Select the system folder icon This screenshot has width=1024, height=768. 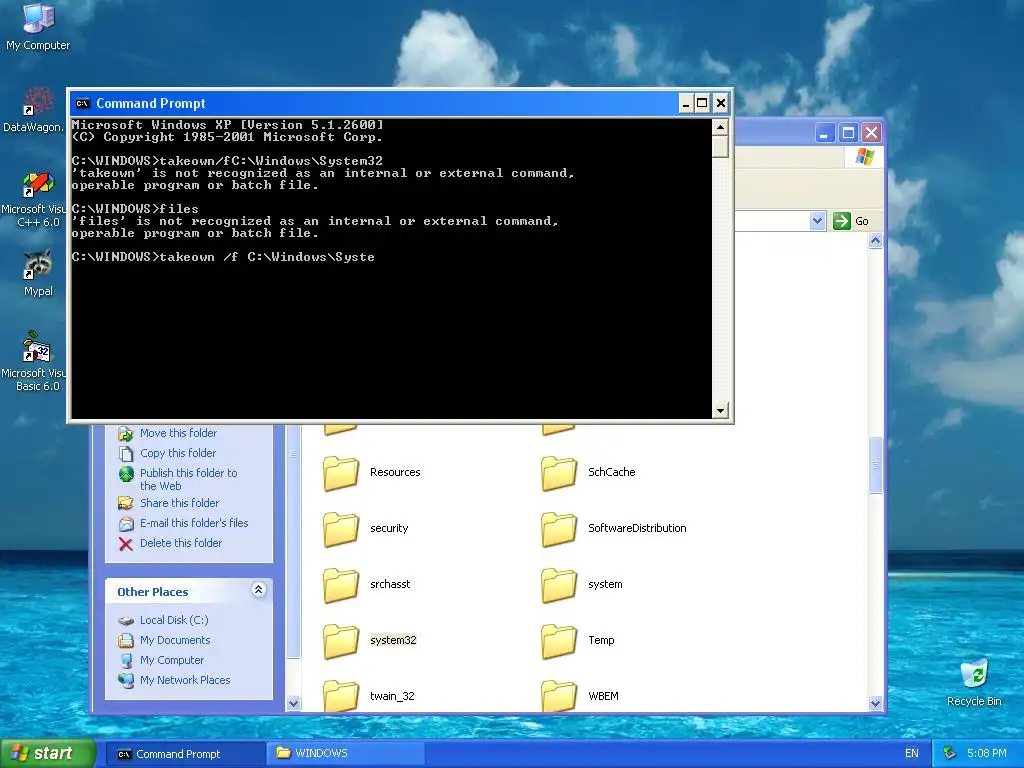coord(558,585)
